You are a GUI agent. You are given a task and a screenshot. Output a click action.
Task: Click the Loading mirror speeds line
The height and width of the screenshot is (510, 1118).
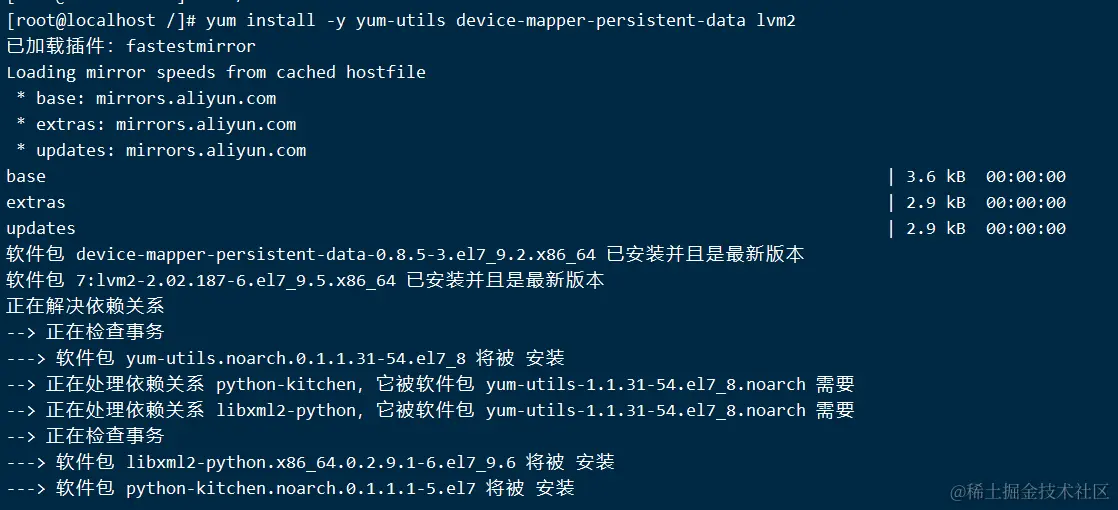coord(216,72)
